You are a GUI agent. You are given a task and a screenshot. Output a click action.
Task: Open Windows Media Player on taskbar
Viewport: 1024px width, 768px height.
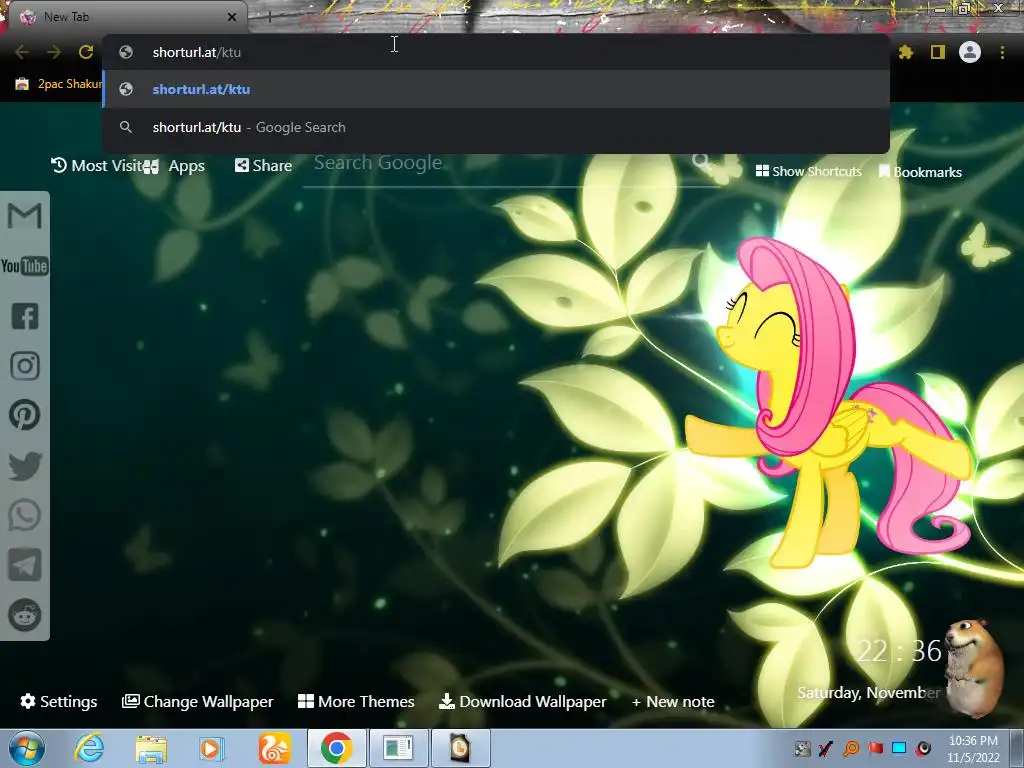[211, 749]
